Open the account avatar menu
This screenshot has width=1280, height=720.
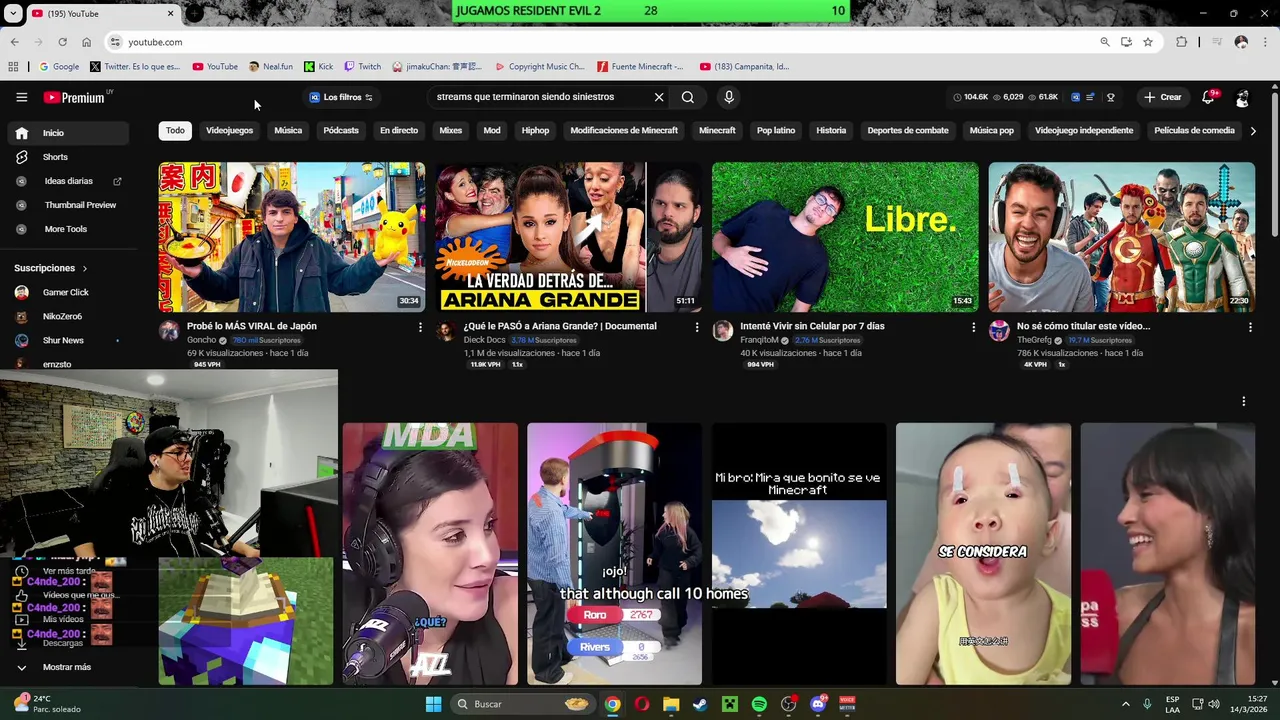tap(1242, 97)
